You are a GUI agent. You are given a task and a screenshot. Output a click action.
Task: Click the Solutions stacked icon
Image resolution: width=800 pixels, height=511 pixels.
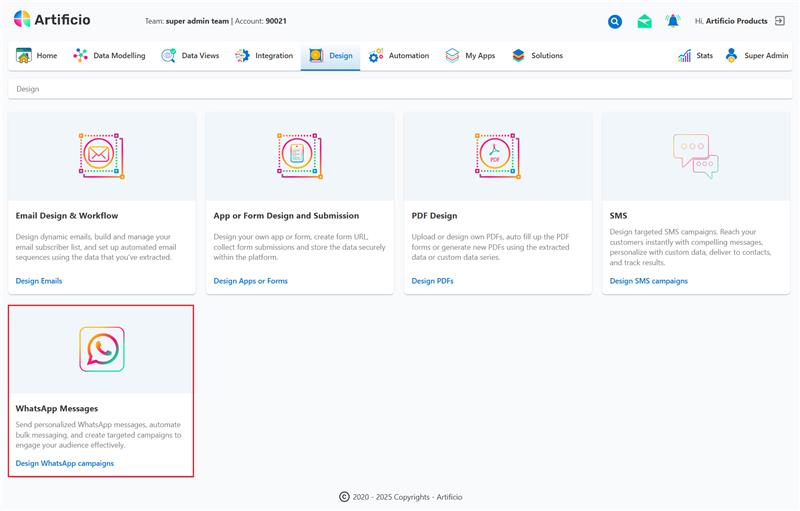(518, 56)
